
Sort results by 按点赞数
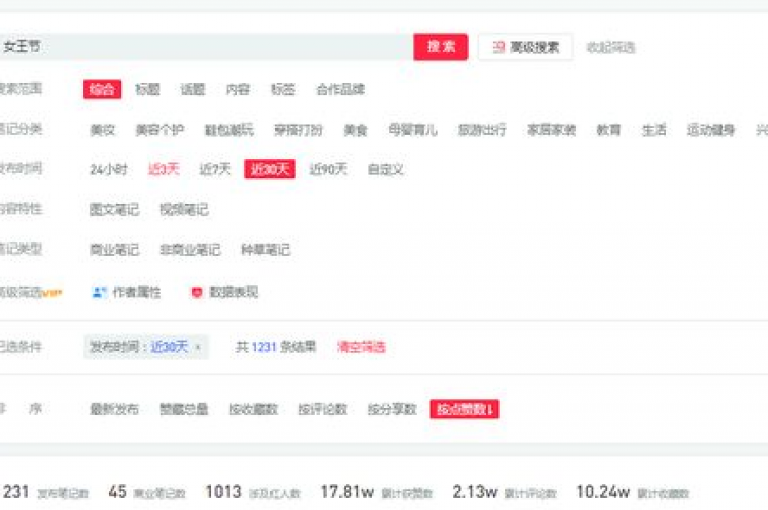click(464, 409)
